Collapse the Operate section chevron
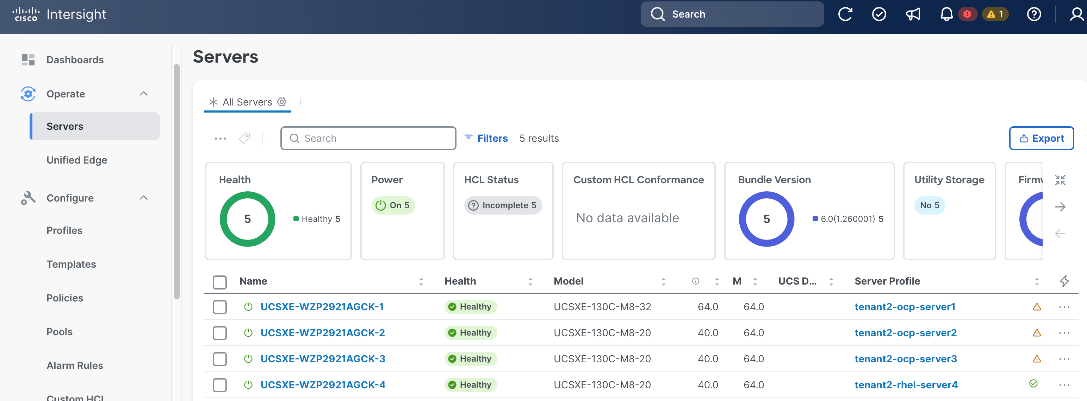Image resolution: width=1087 pixels, height=401 pixels. [144, 94]
